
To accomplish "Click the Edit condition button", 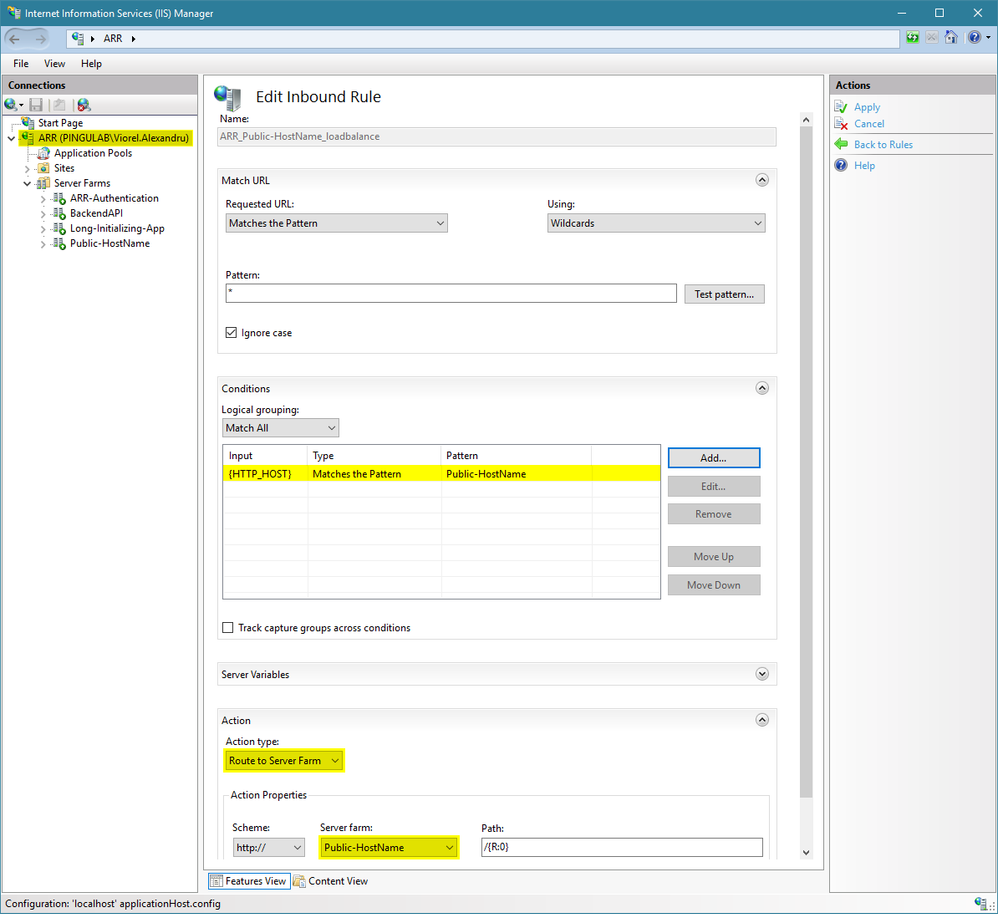I will [x=713, y=486].
